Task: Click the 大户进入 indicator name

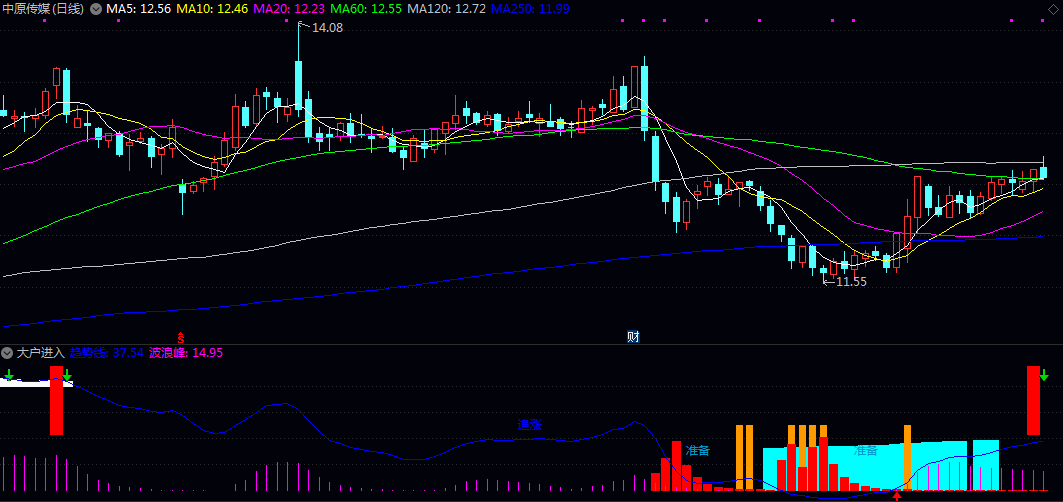Action: pyautogui.click(x=40, y=353)
